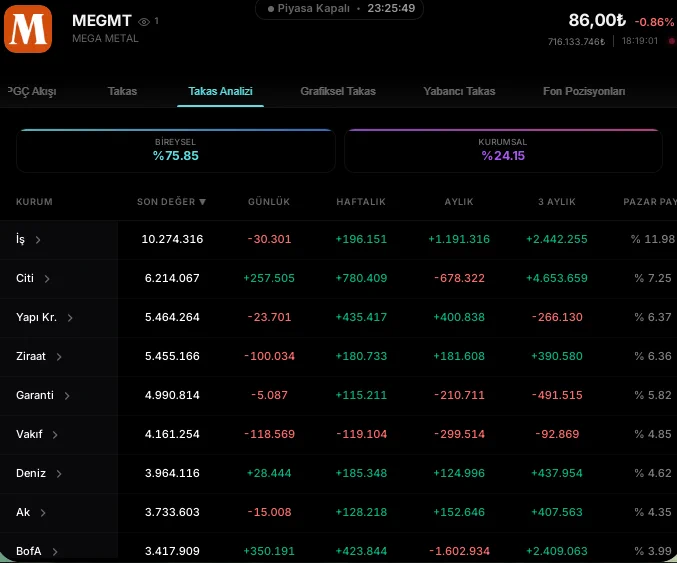Screen dimensions: 677x563
Task: Click BofA's monthly value -1.602.934
Action: tap(459, 551)
